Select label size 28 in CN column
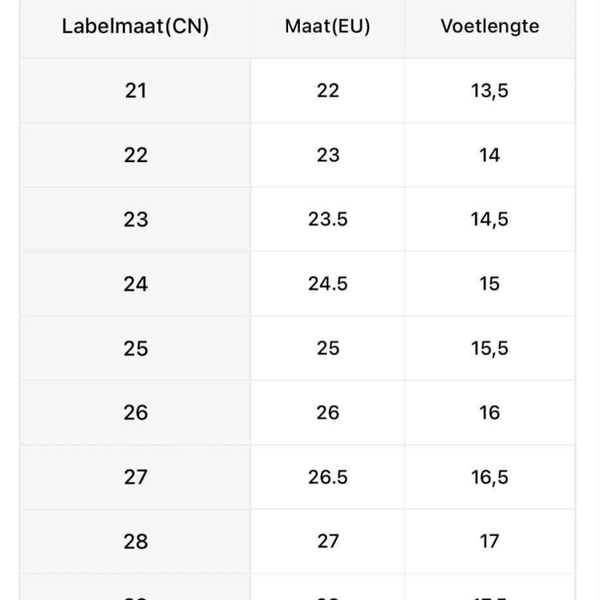Viewport: 600px width, 600px height. (135, 541)
